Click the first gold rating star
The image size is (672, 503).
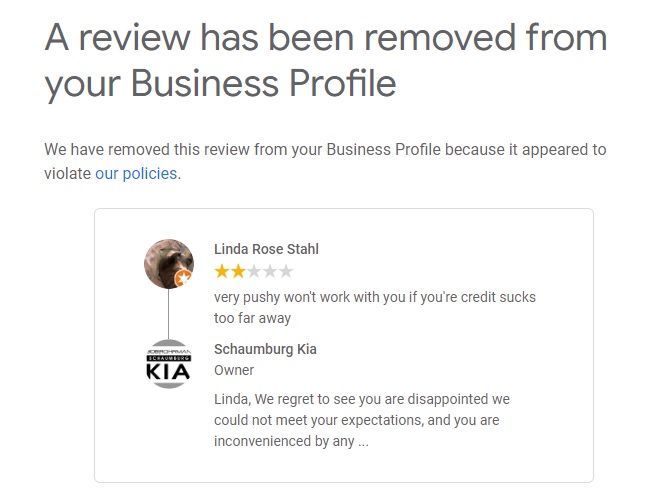(x=222, y=271)
